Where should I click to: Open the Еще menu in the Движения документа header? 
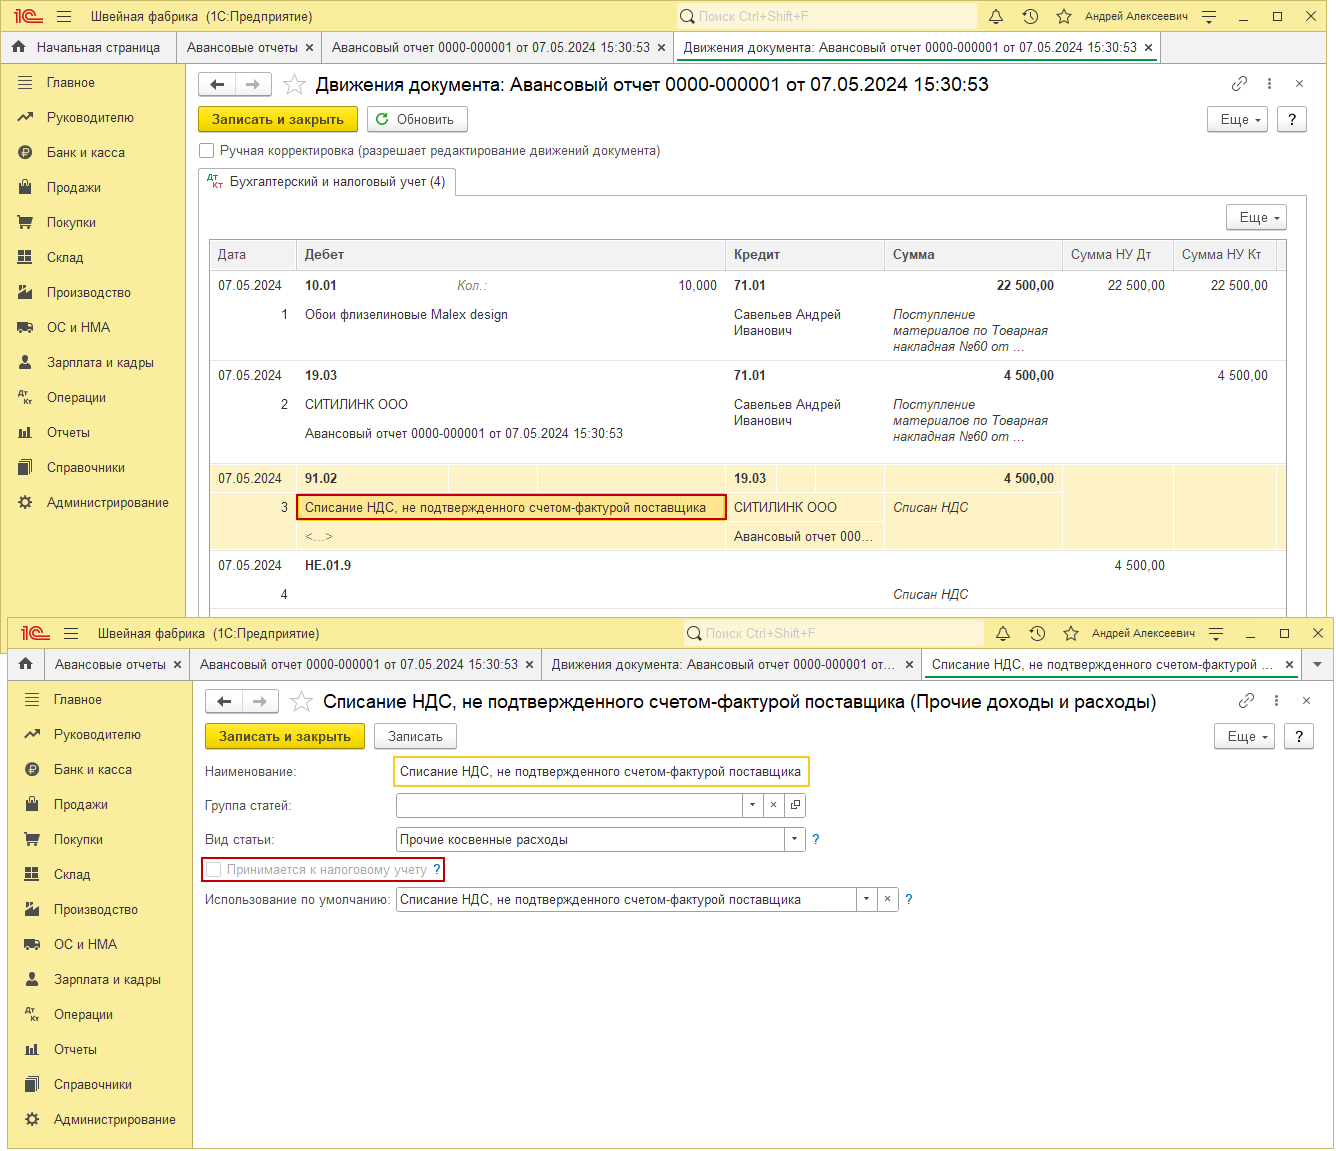click(x=1238, y=119)
